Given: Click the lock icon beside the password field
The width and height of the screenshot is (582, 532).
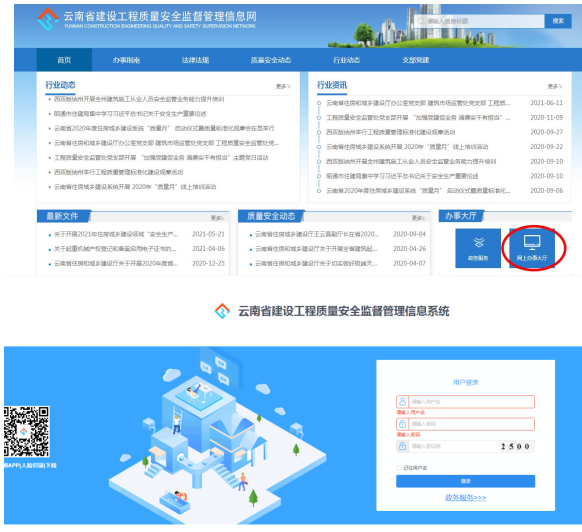Looking at the screenshot, I should pyautogui.click(x=402, y=424).
